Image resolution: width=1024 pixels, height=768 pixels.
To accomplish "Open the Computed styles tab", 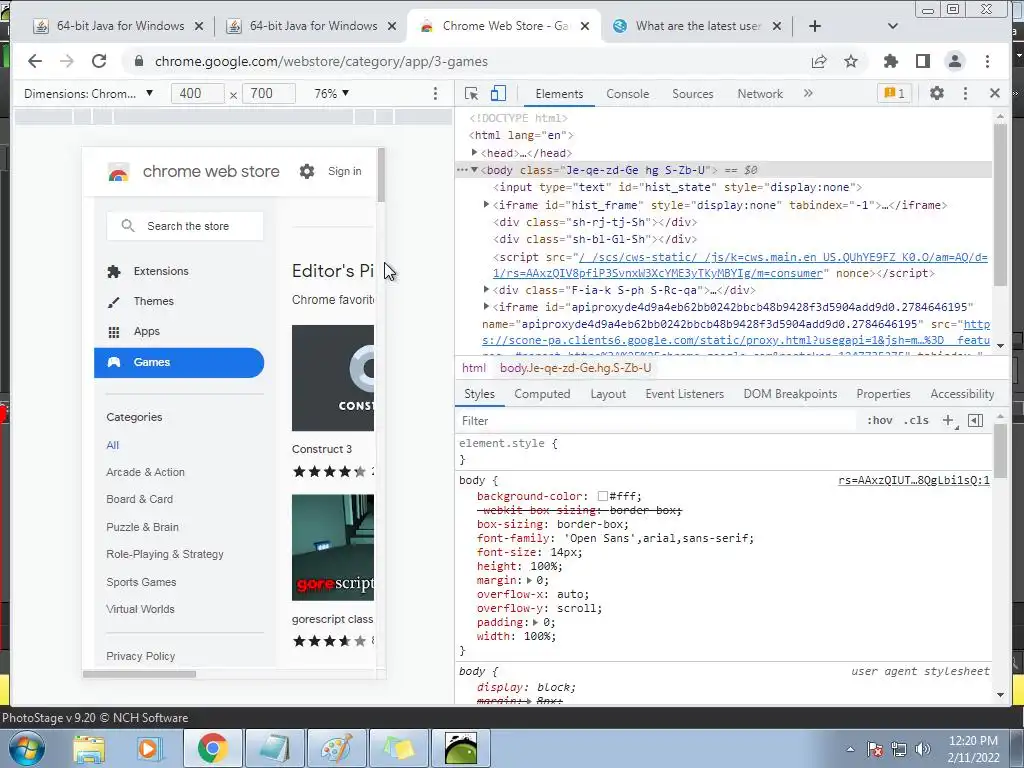I will pyautogui.click(x=542, y=394).
